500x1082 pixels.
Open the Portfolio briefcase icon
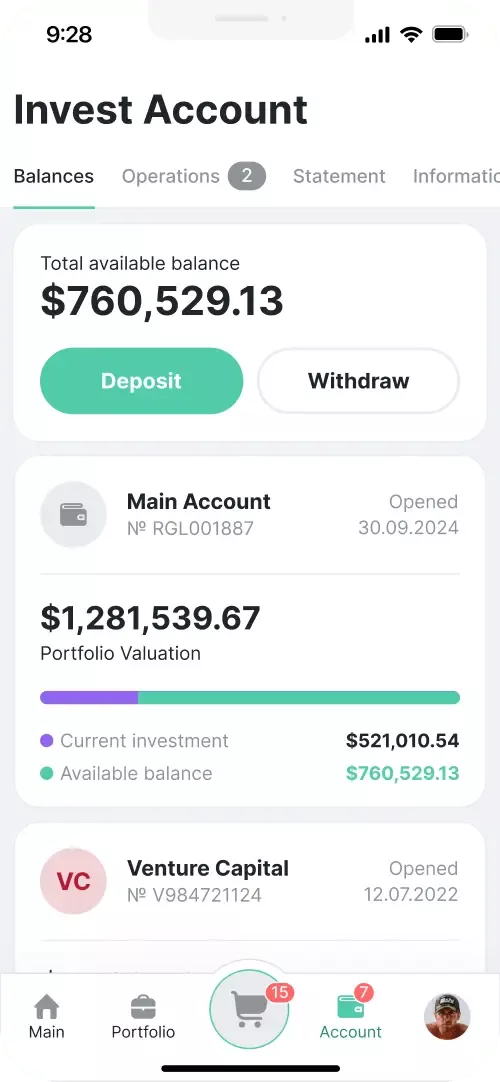coord(143,1007)
